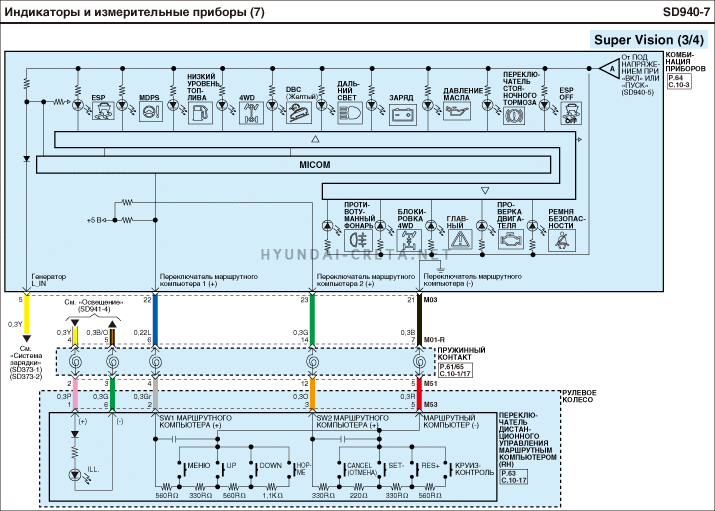
Task: Click the check engine icon
Action: (511, 240)
